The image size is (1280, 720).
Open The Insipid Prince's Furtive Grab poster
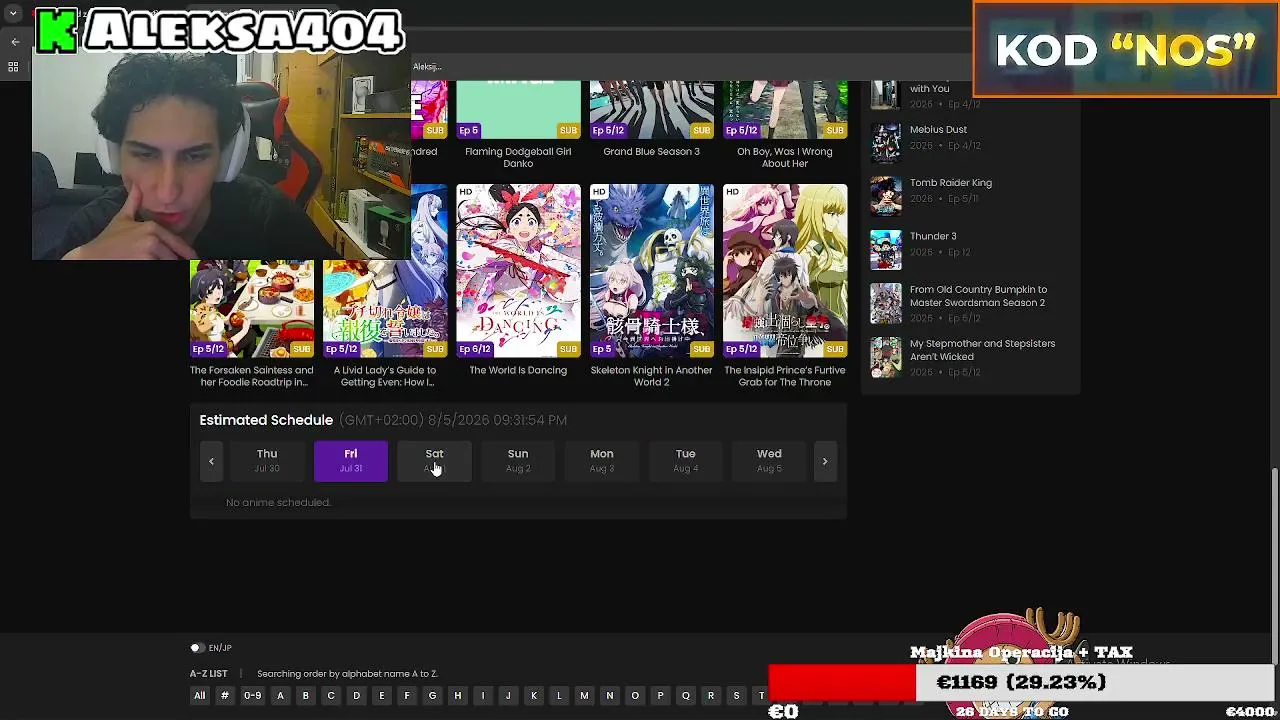pos(785,270)
